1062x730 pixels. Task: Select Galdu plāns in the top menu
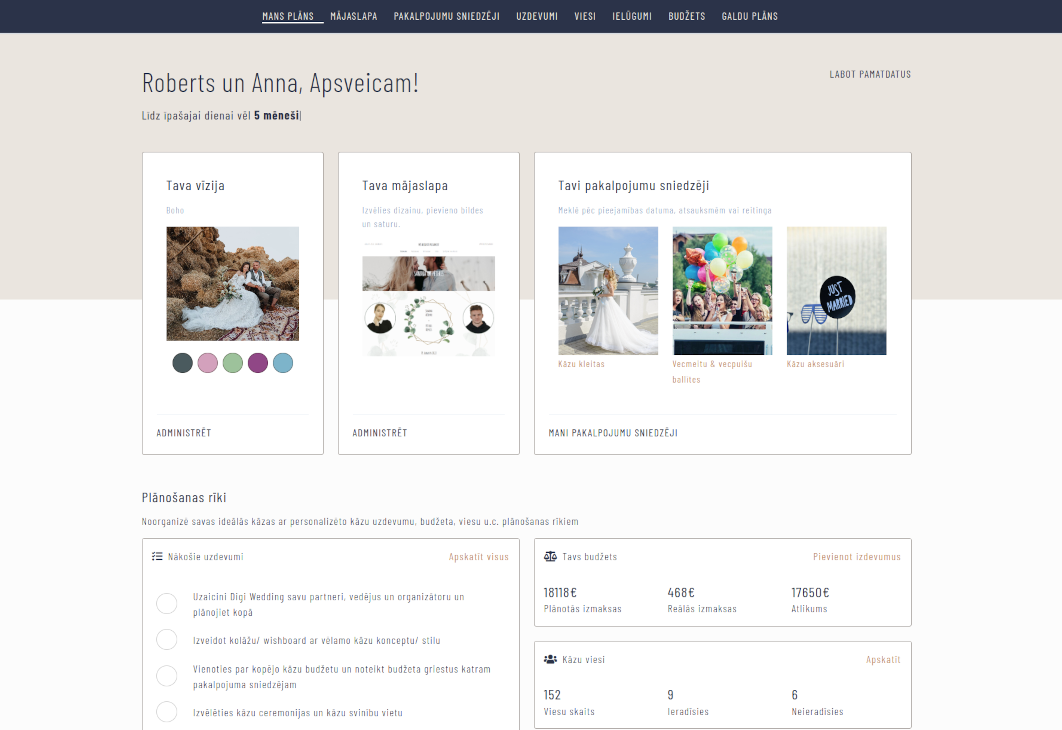click(749, 16)
